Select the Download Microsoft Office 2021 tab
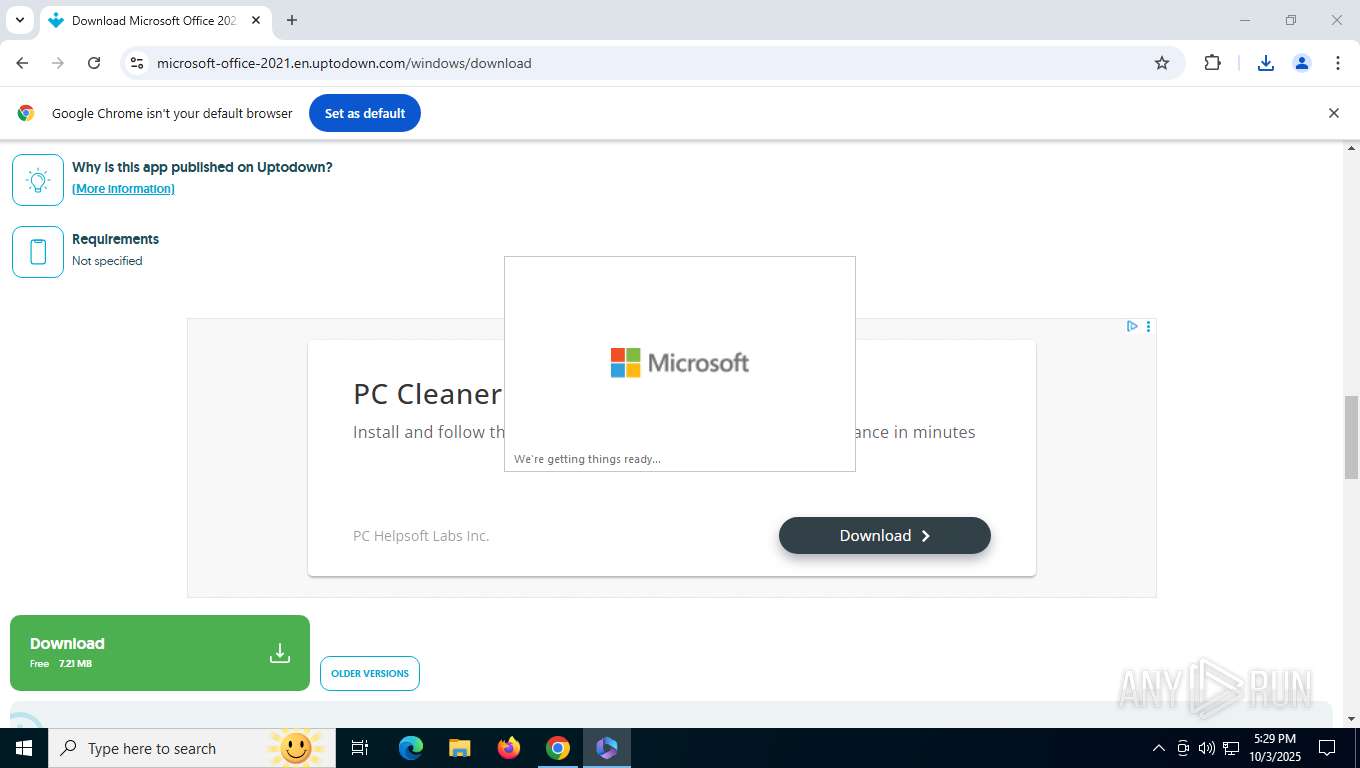Screen dimensions: 1360x768 (156, 20)
